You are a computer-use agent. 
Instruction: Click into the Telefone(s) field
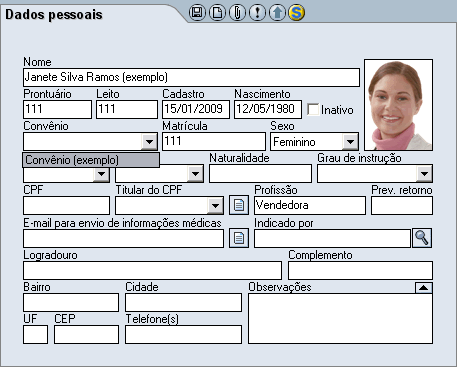point(183,334)
